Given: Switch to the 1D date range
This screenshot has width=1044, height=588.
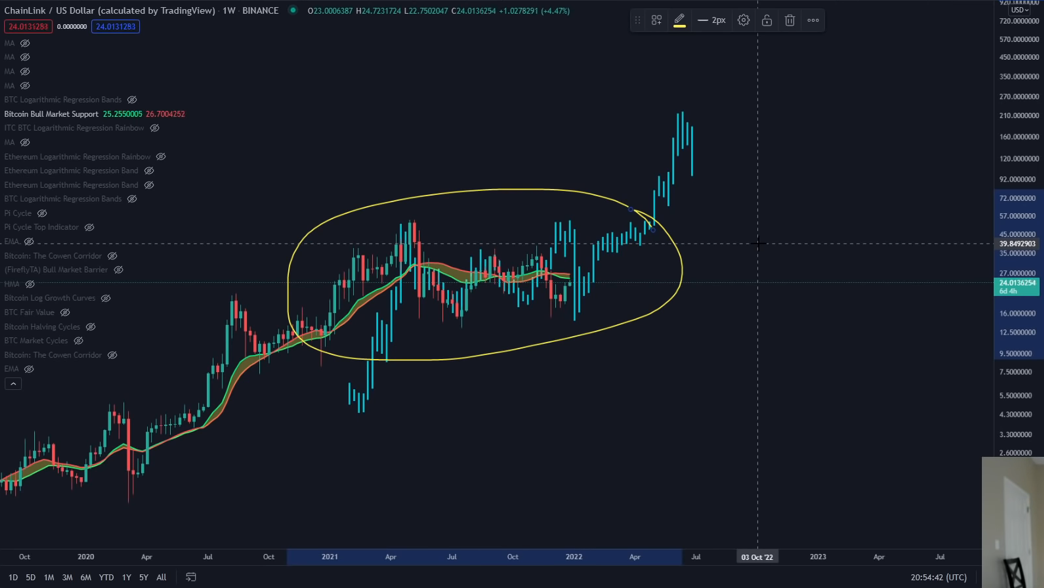Looking at the screenshot, I should click(13, 577).
